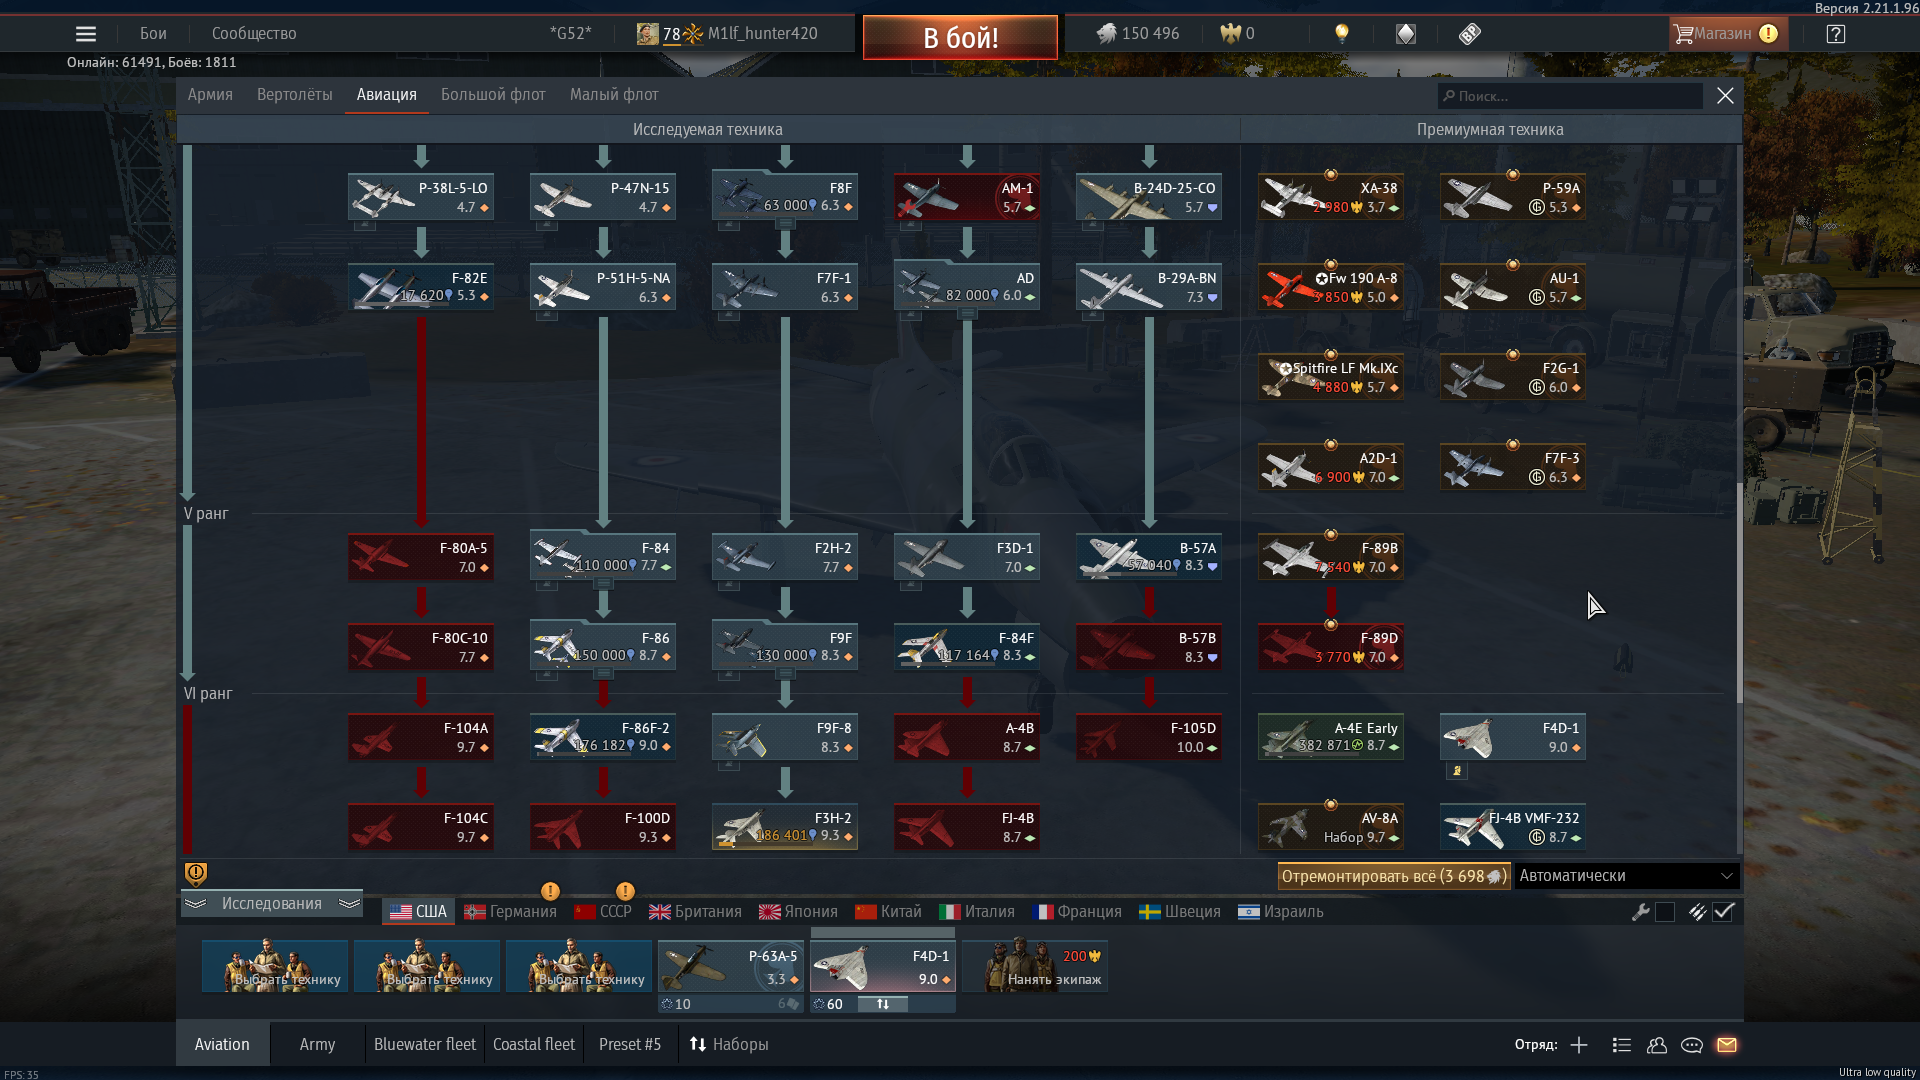Switch to the Coastal fleet preset
This screenshot has width=1920, height=1080.
pos(534,1045)
